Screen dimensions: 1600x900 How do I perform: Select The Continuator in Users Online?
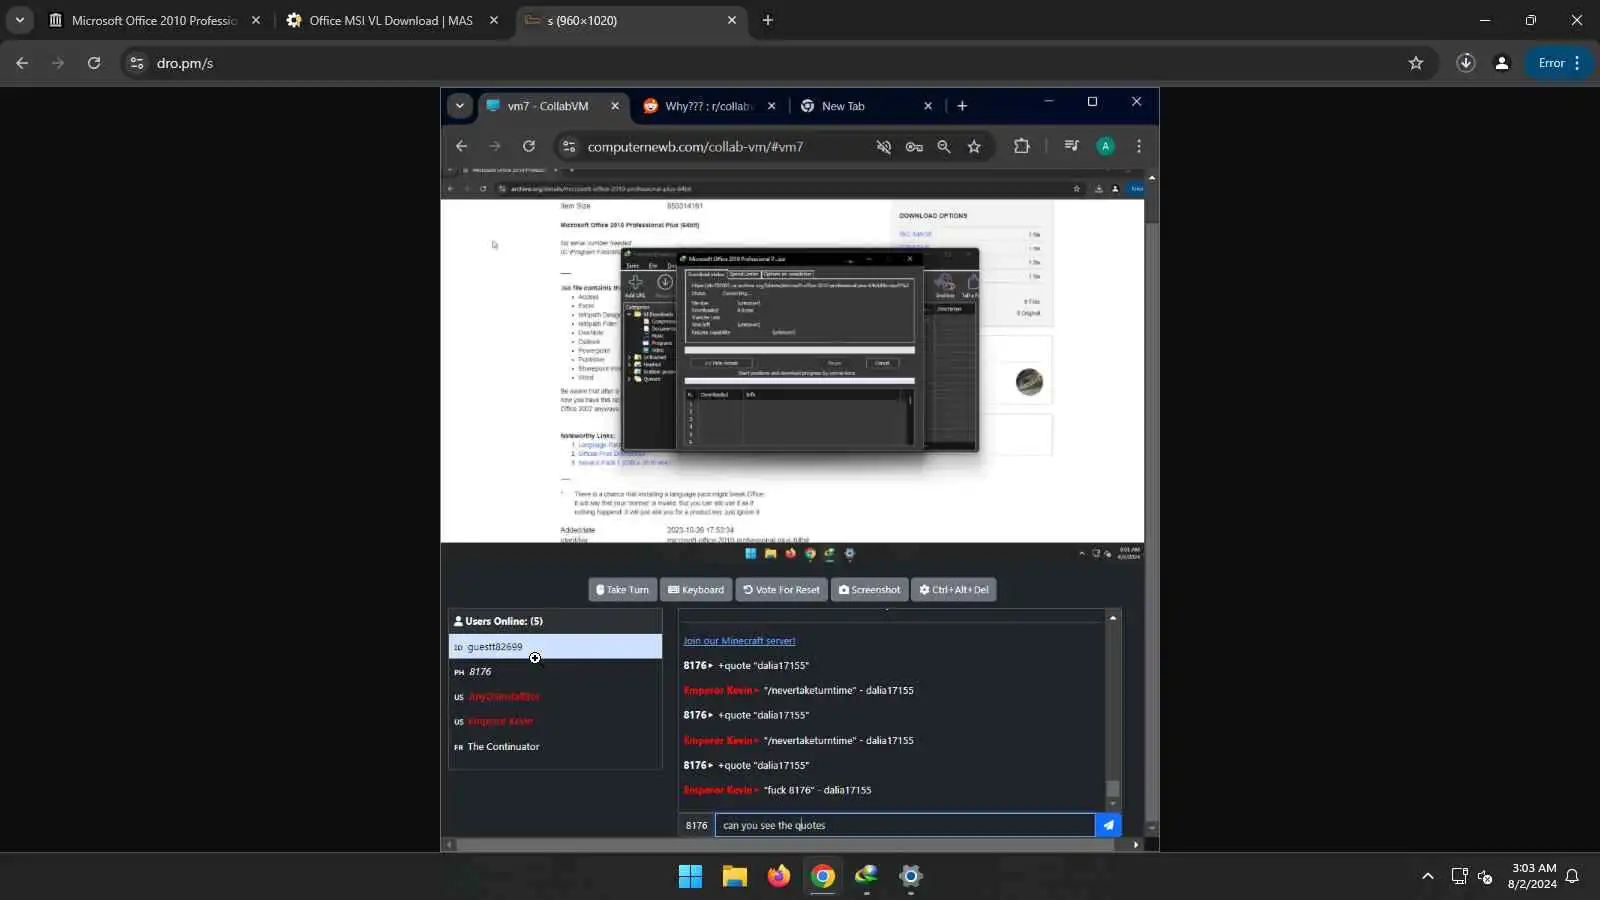pyautogui.click(x=555, y=747)
